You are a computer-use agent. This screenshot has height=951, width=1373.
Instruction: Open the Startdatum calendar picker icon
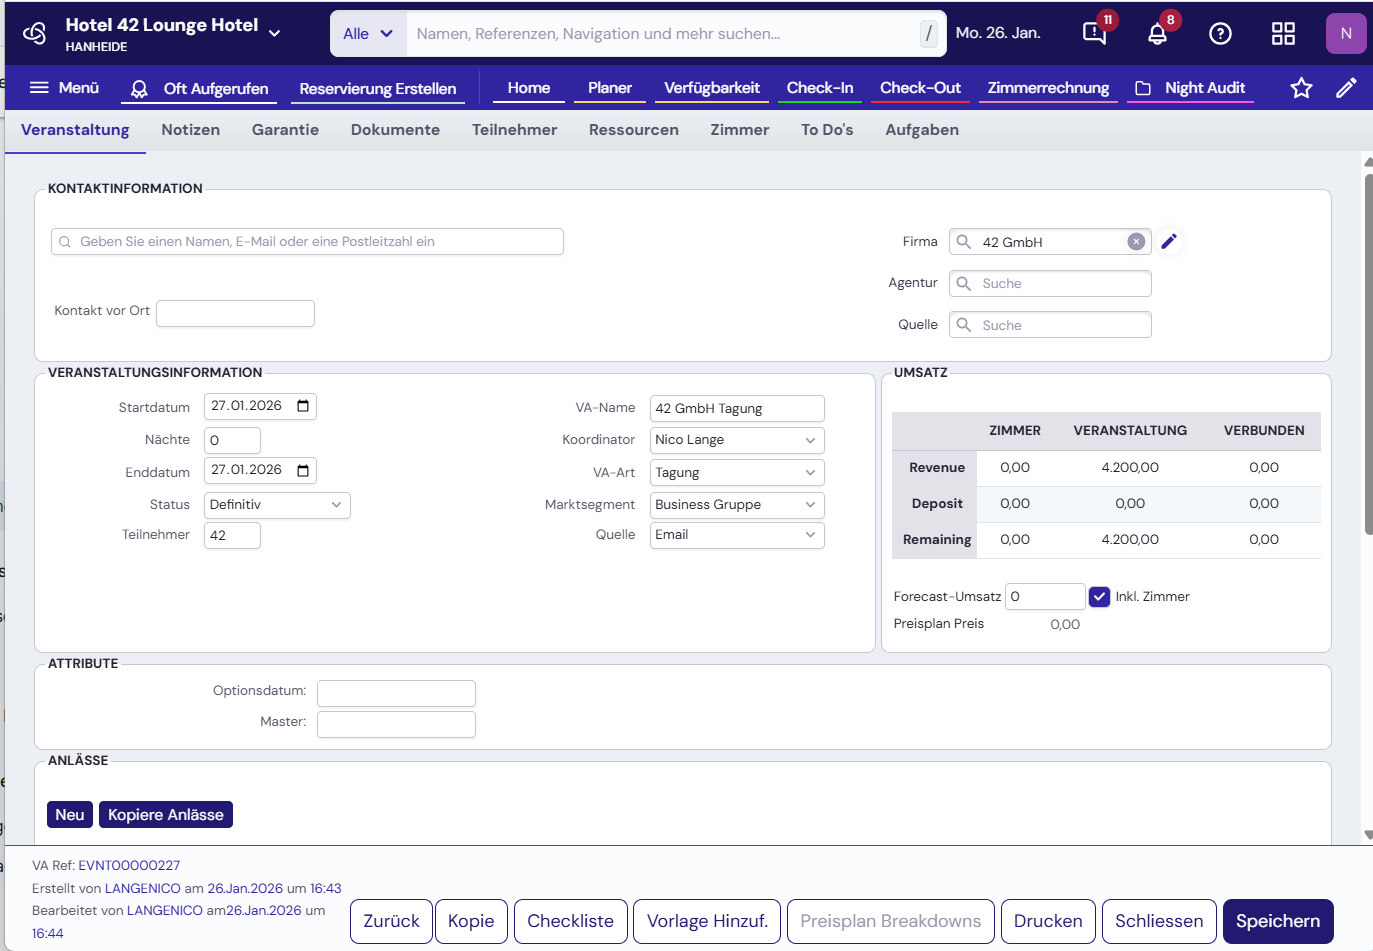click(303, 406)
